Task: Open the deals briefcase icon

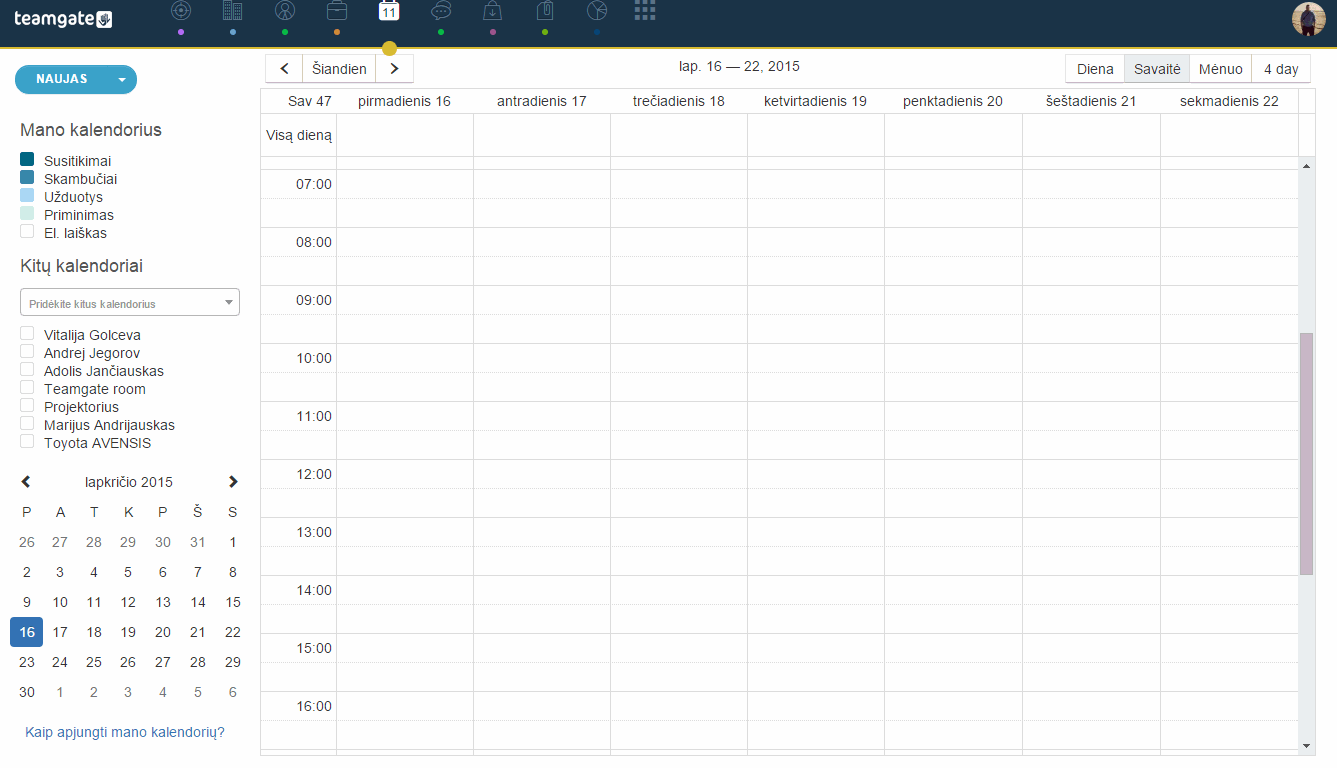Action: click(x=337, y=11)
